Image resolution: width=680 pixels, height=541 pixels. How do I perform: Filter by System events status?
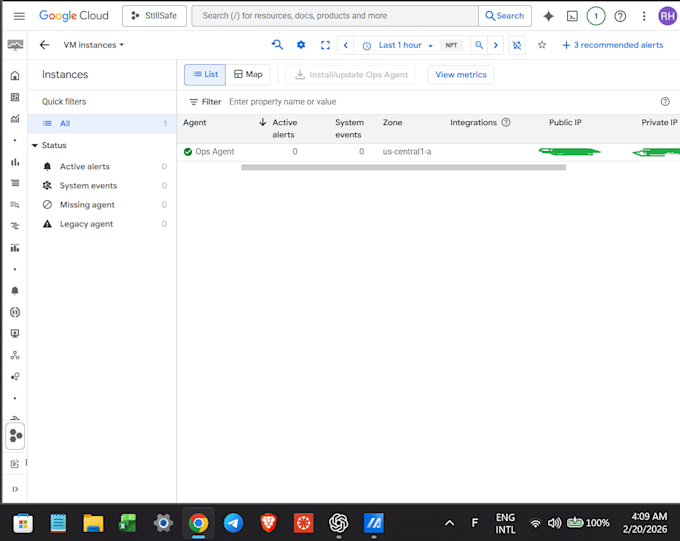[x=104, y=186]
